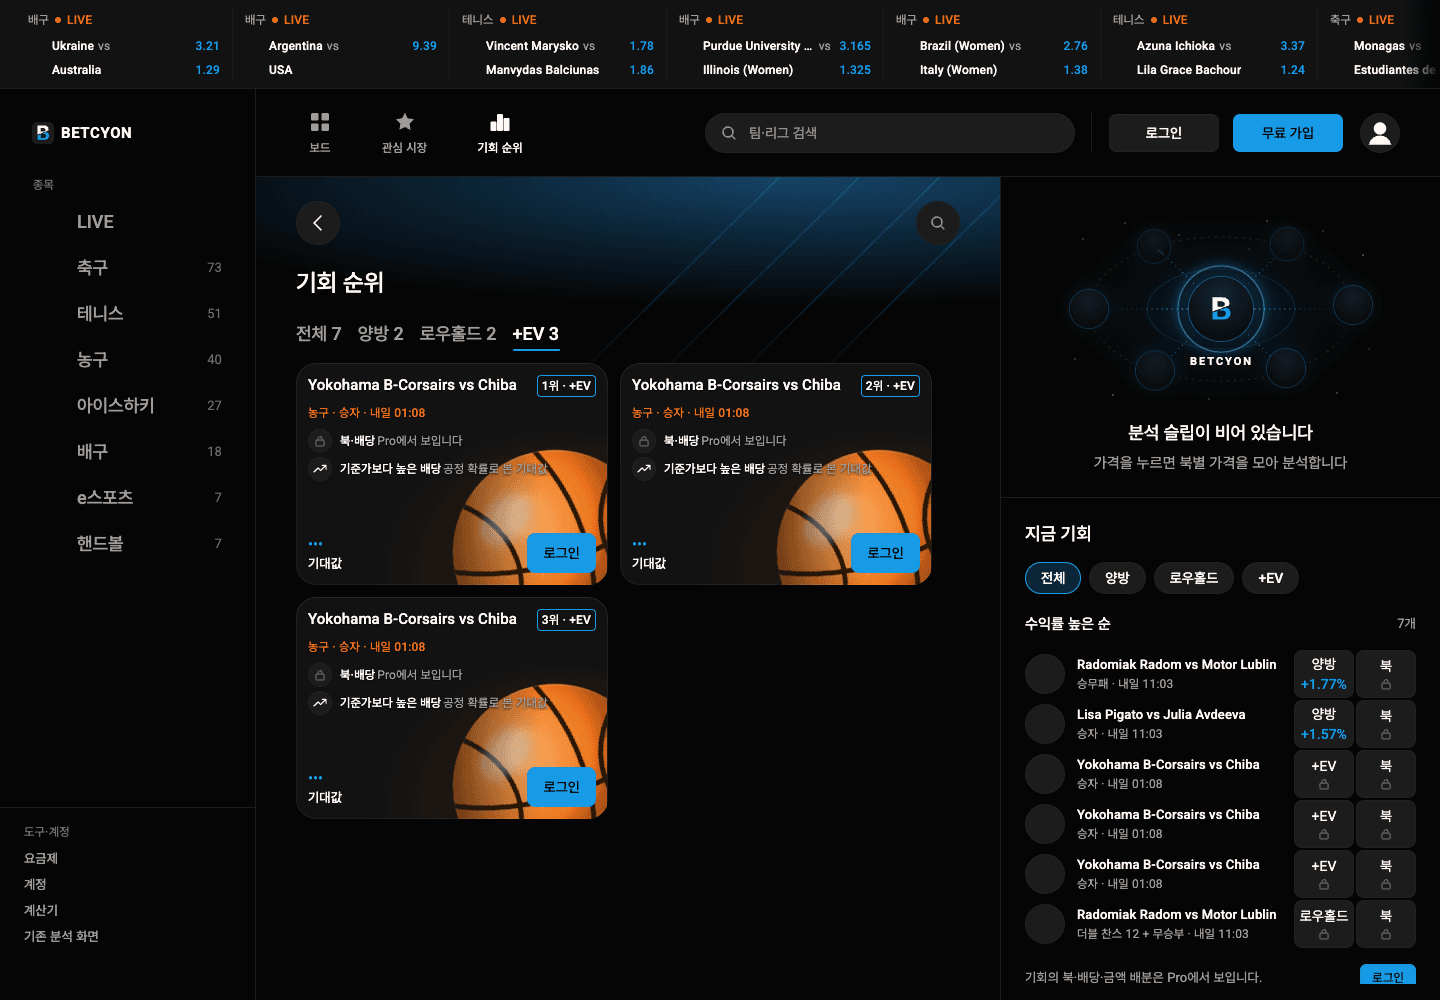Click the 무료 가입 button
The width and height of the screenshot is (1440, 1000).
click(x=1288, y=133)
